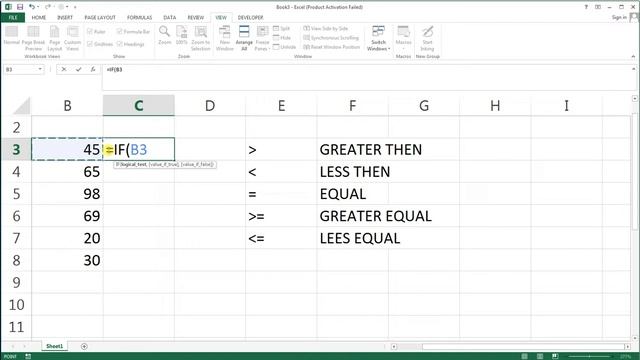Cancel the formula entry (X)
Image resolution: width=640 pixels, height=360 pixels.
64,69
